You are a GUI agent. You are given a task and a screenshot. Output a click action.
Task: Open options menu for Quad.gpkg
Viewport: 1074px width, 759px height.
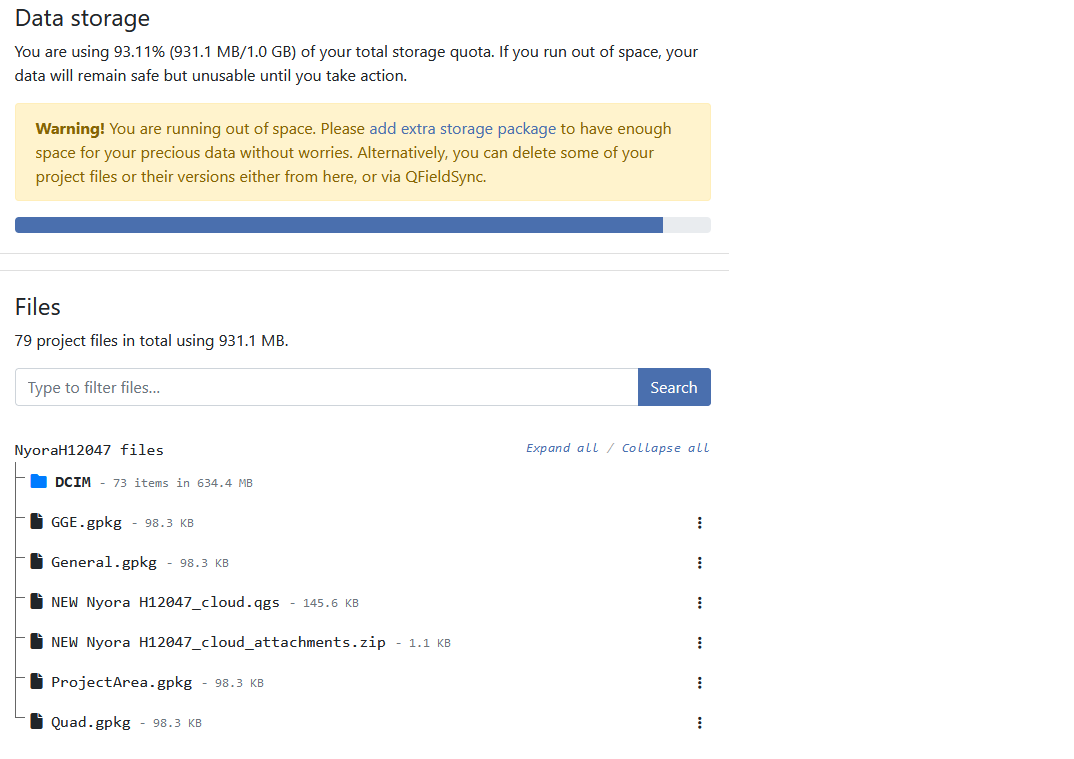coord(699,722)
